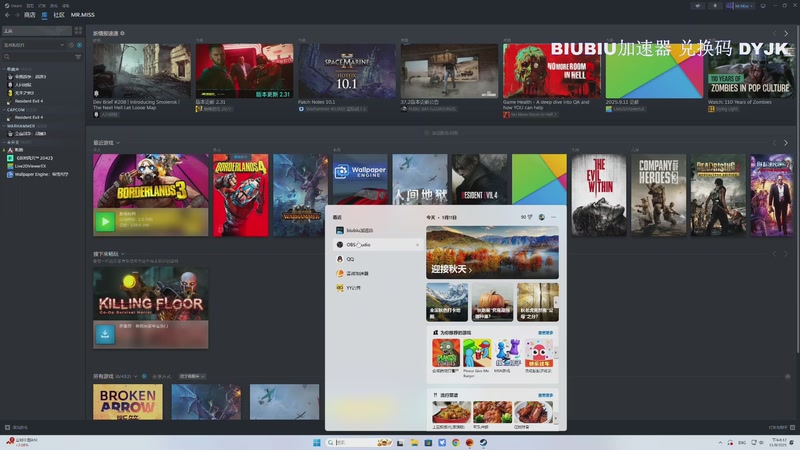Open the 商店 (Store) tab
This screenshot has width=800, height=450.
[x=30, y=15]
